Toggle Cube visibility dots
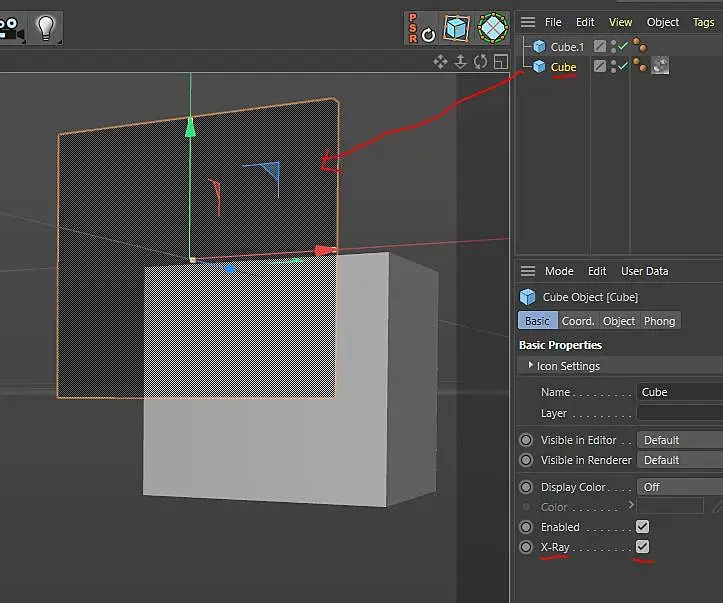This screenshot has width=723, height=603. 613,66
